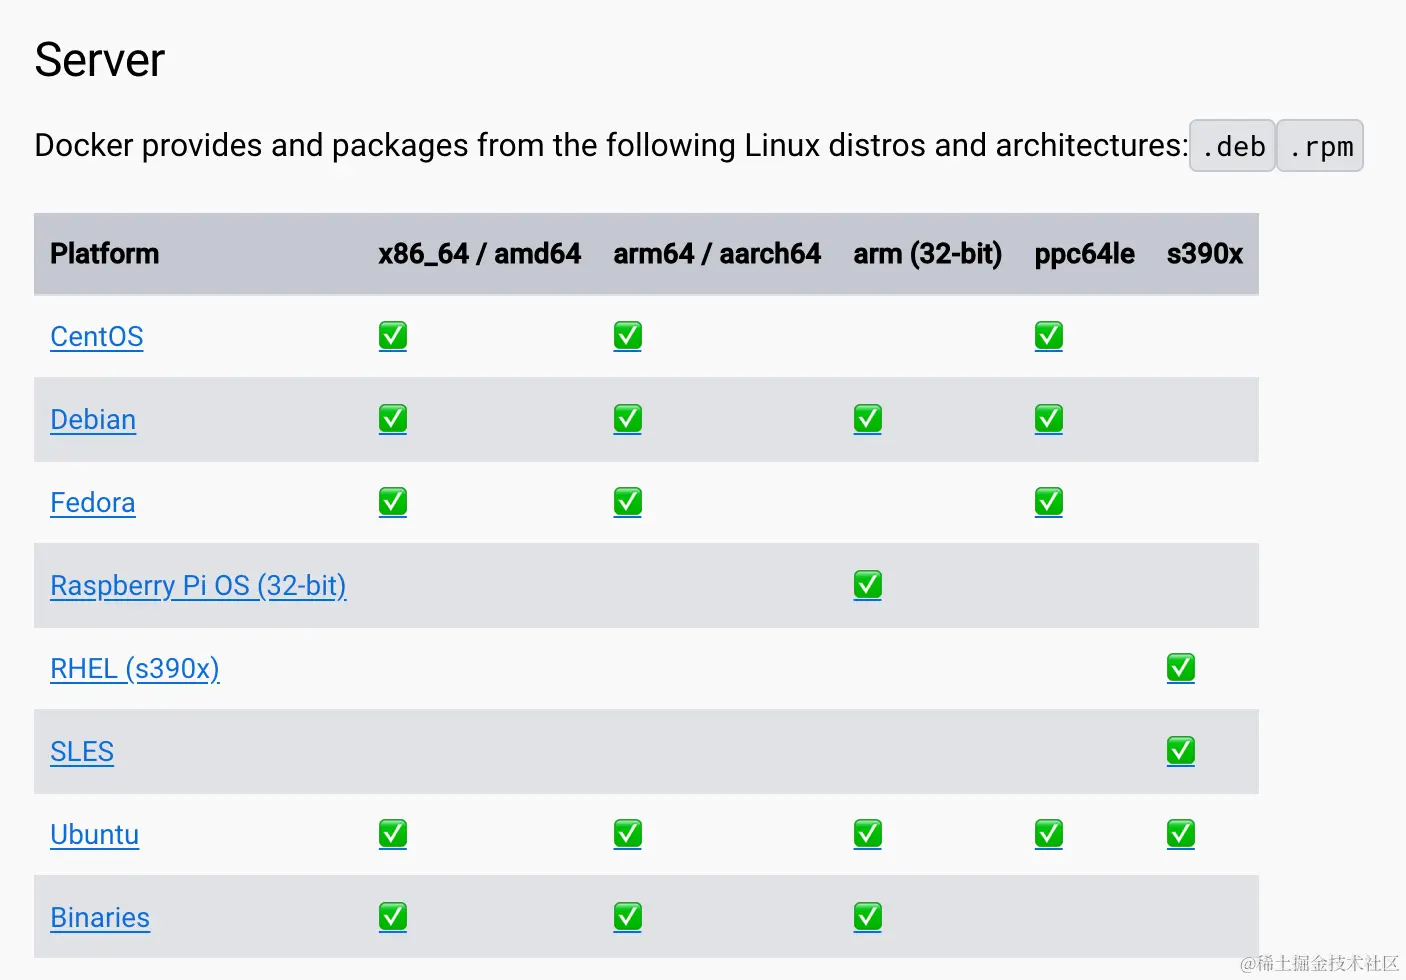
Task: Click the Binaries arm64 checkmark
Action: click(628, 917)
